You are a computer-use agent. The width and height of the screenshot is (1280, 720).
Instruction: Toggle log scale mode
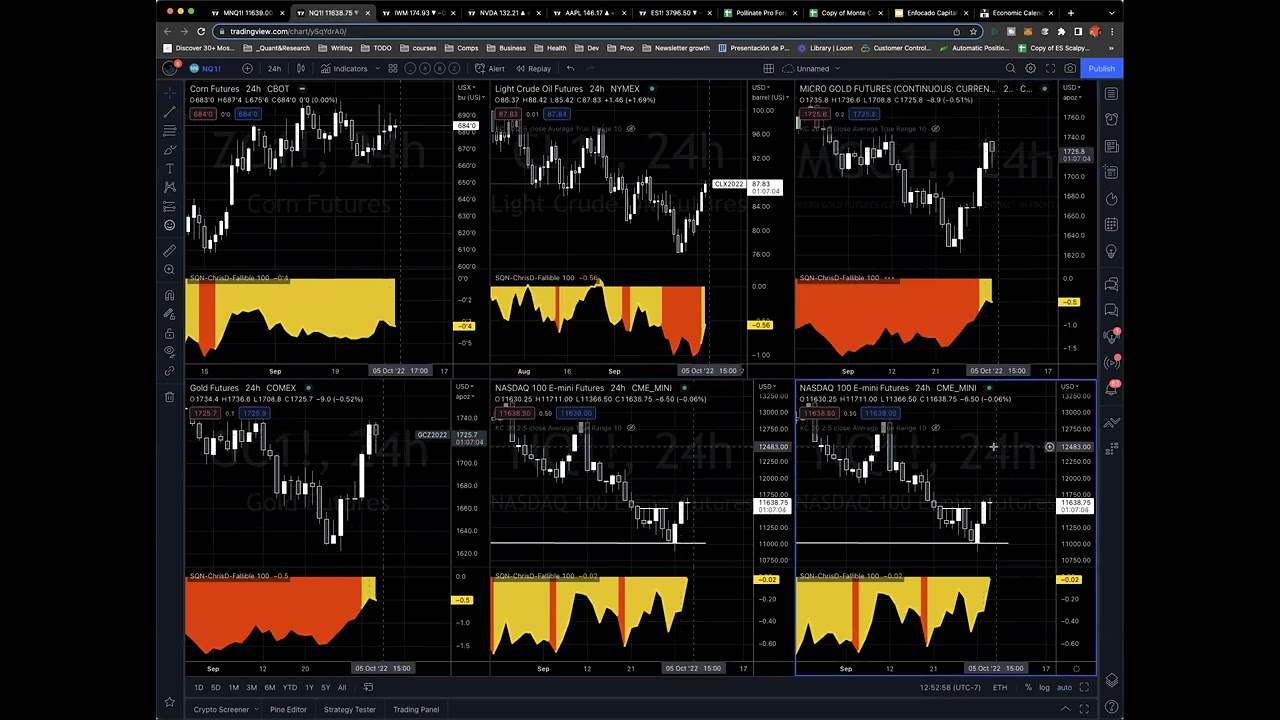1045,687
